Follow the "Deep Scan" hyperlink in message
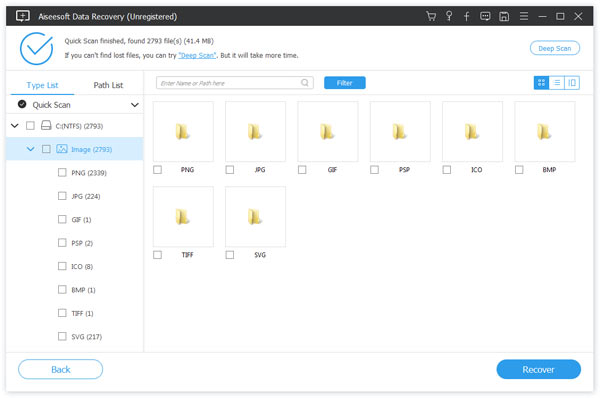The image size is (600, 398). pyautogui.click(x=197, y=55)
